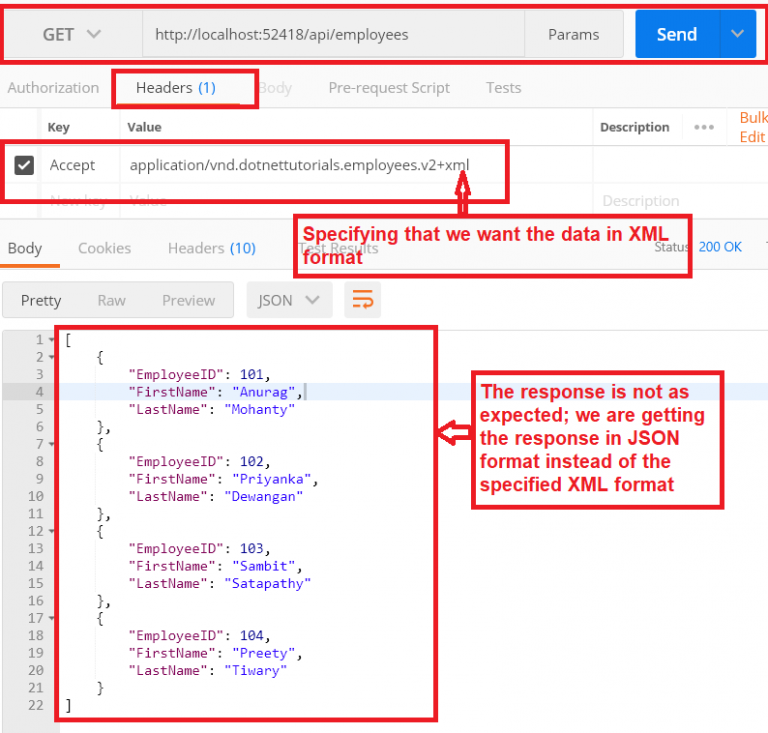Select the Preview view
This screenshot has height=733, width=768.
click(189, 301)
